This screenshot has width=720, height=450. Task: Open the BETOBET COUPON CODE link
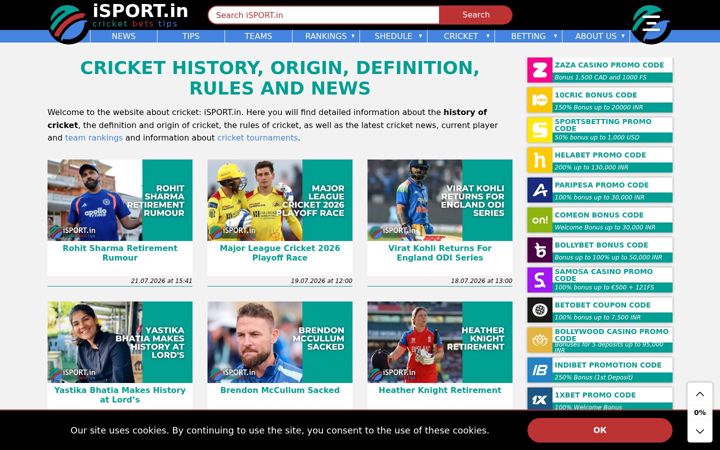tap(602, 305)
